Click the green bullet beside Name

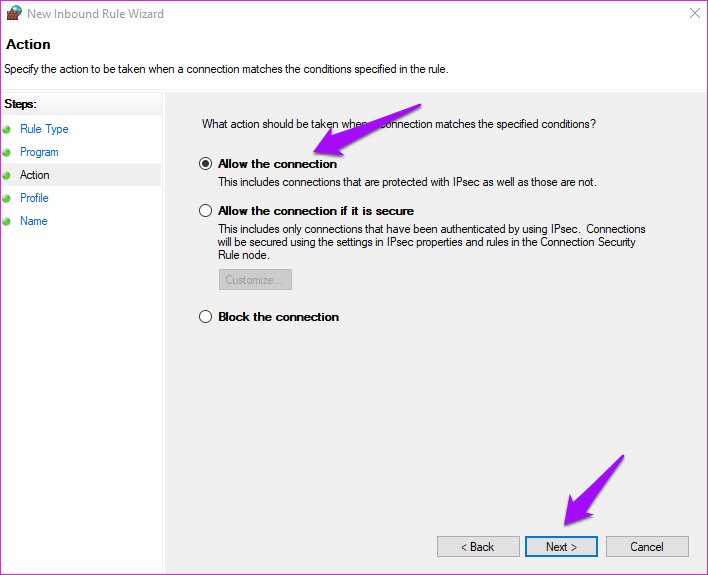click(x=6, y=221)
